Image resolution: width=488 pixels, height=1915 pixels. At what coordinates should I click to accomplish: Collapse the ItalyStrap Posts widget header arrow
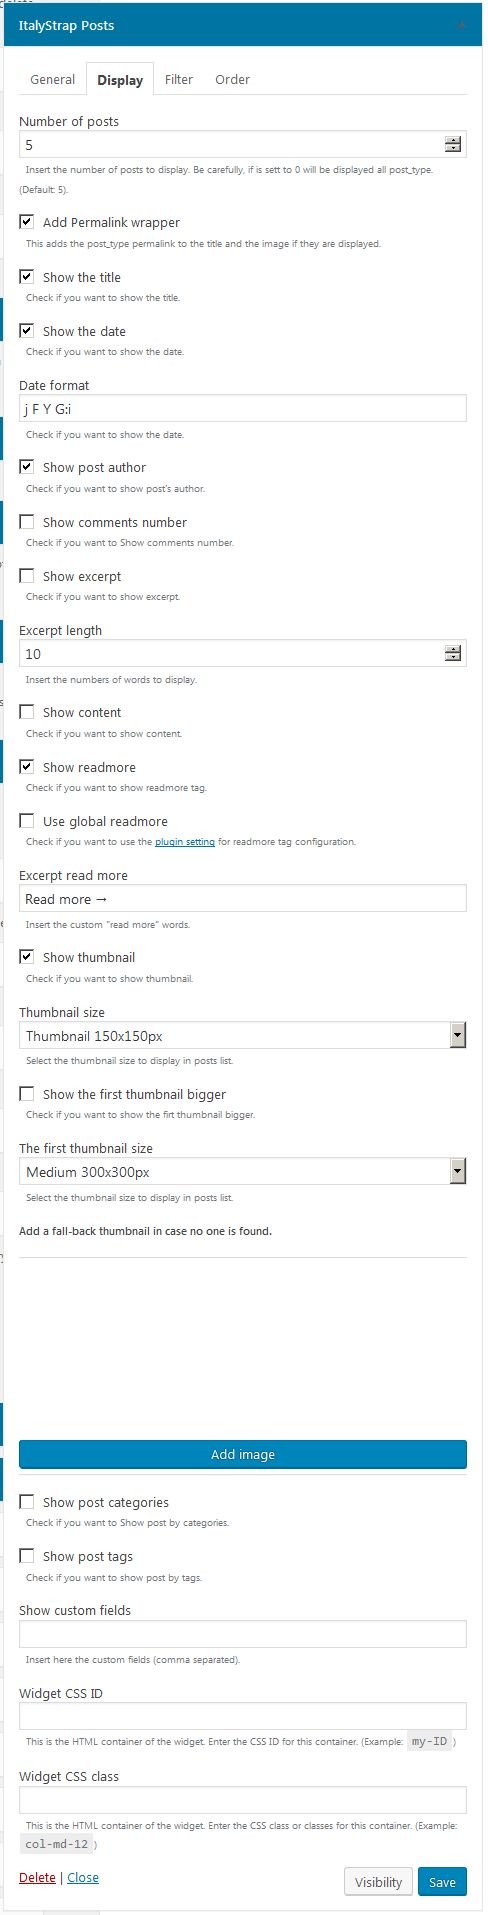tap(462, 25)
